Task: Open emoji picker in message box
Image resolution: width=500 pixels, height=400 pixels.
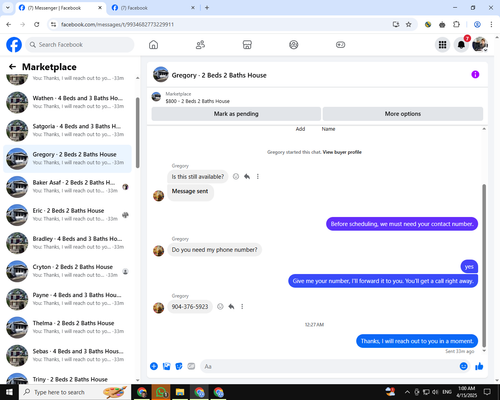Action: tap(464, 366)
